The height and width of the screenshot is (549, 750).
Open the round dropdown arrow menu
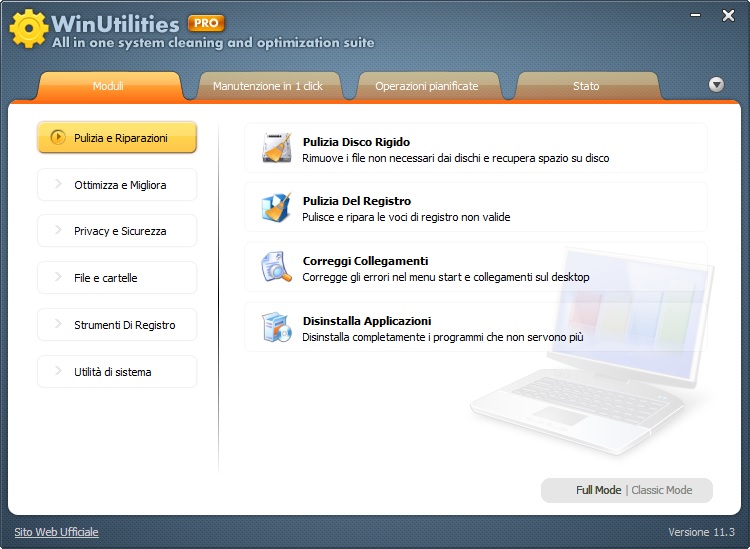click(716, 85)
